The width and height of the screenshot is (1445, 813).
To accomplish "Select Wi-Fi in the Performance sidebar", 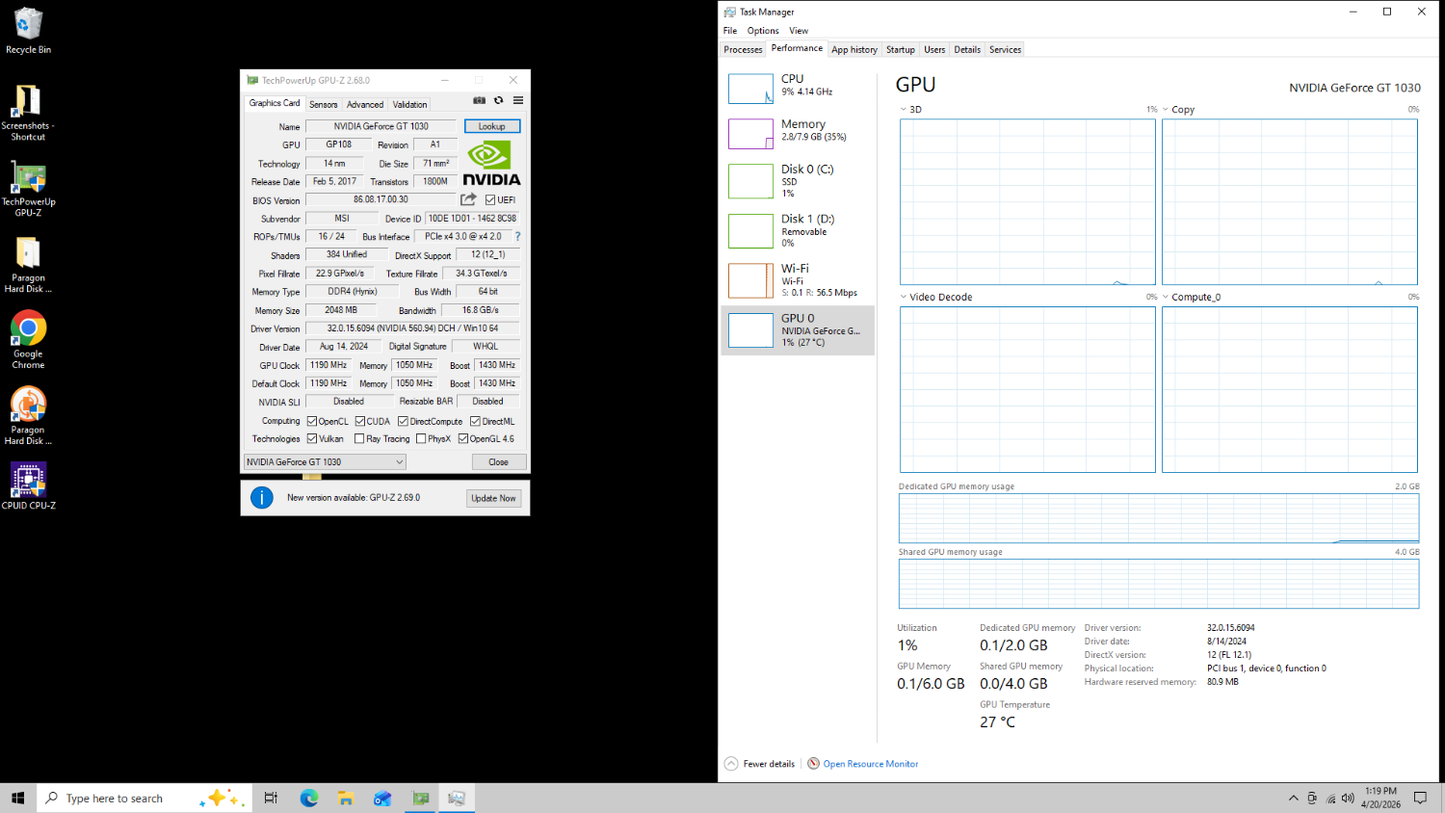I will pyautogui.click(x=797, y=281).
